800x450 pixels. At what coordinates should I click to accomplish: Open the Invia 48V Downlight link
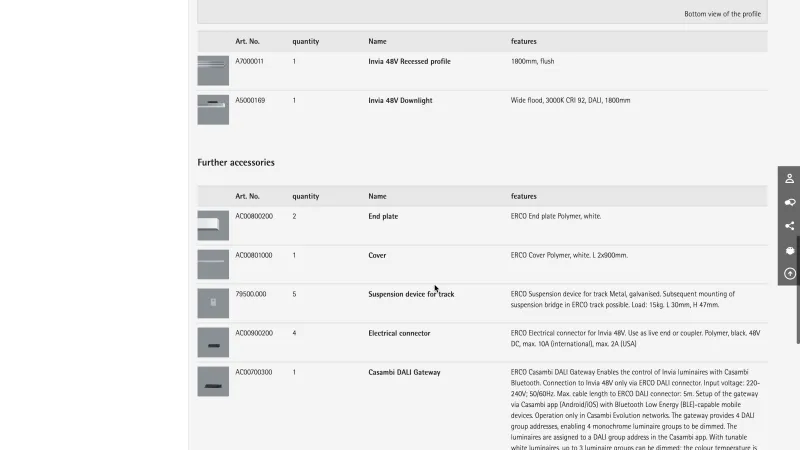tap(400, 100)
